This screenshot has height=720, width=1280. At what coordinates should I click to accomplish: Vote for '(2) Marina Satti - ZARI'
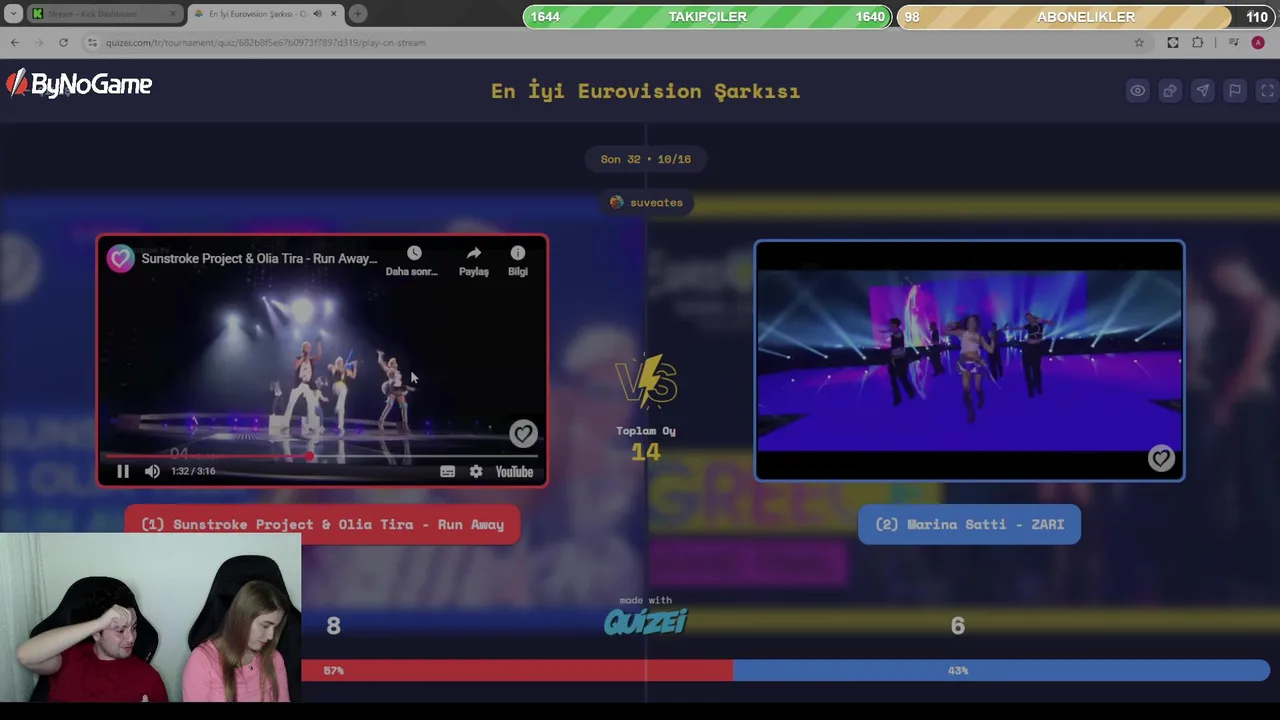point(969,524)
